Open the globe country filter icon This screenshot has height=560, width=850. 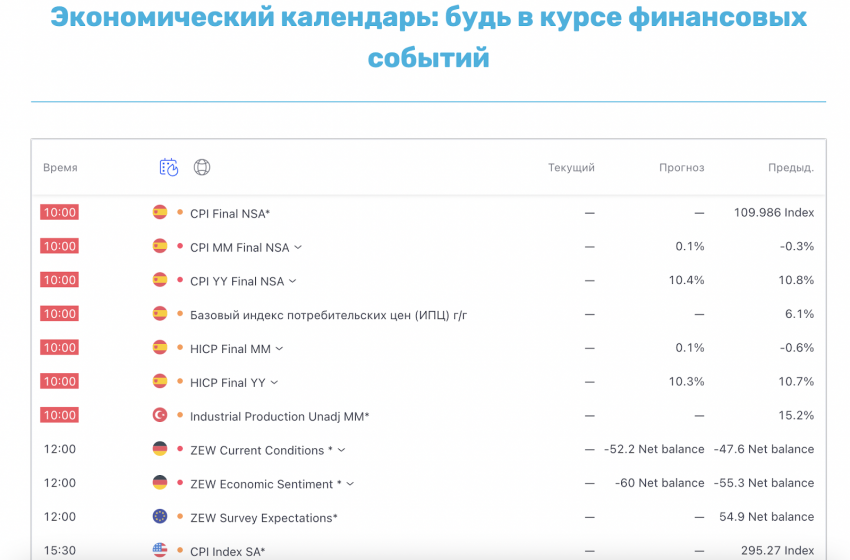(202, 167)
